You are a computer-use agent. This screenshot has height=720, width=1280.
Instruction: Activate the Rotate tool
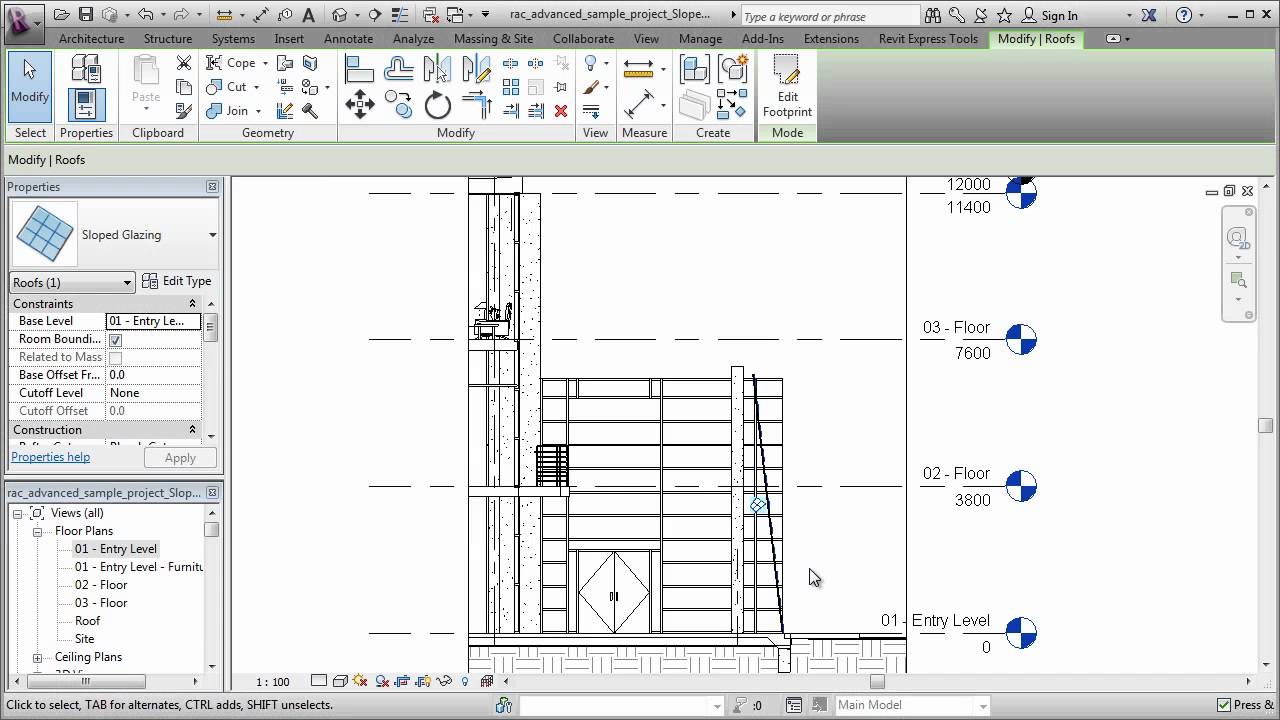(x=437, y=104)
